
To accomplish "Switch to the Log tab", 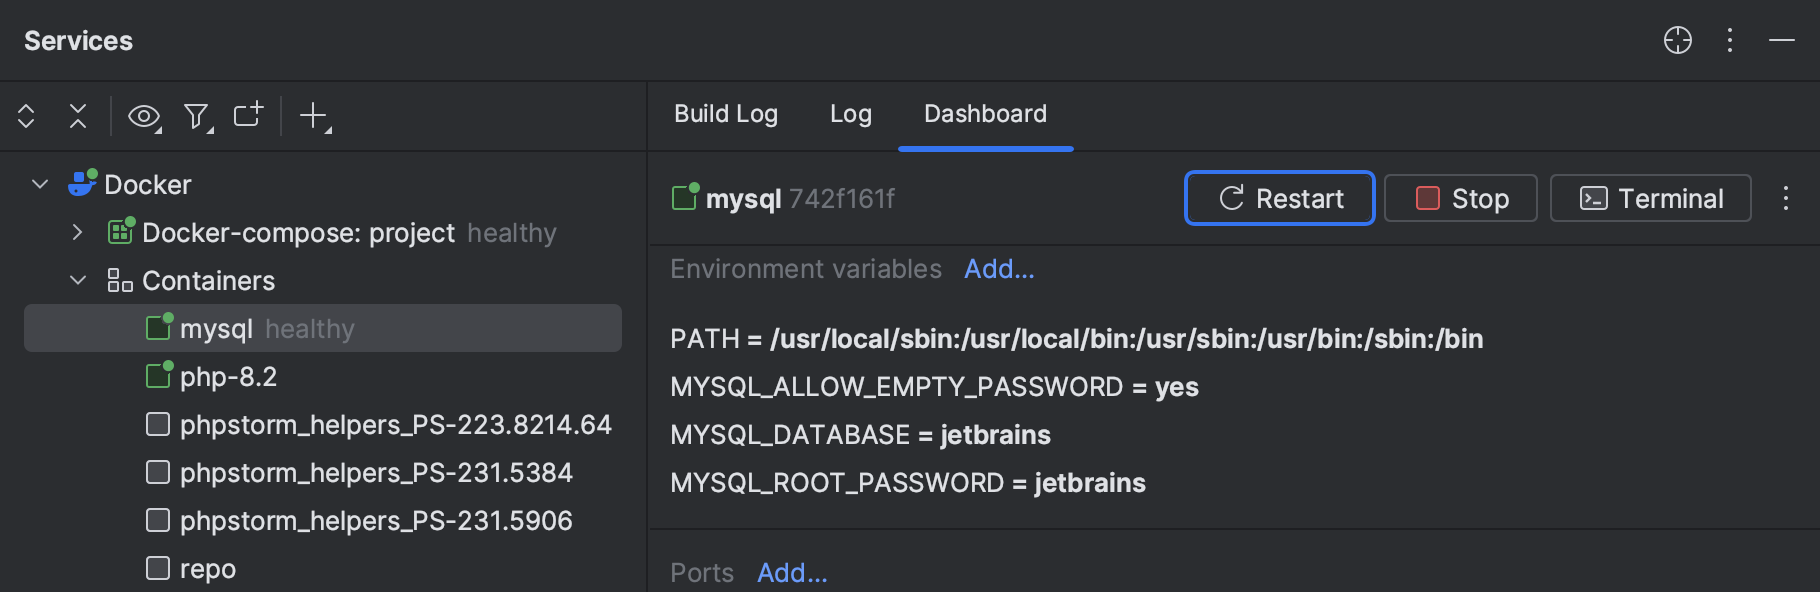I will click(850, 114).
